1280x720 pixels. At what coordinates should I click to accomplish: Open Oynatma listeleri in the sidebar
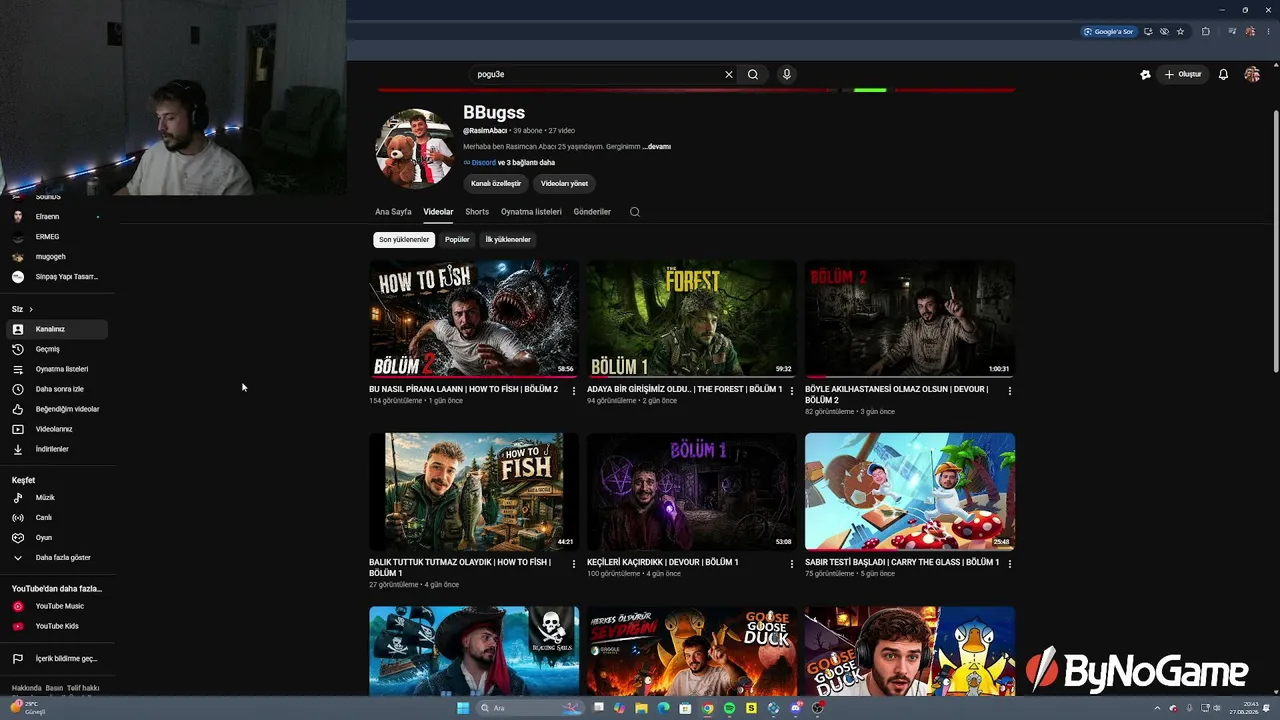coord(55,369)
